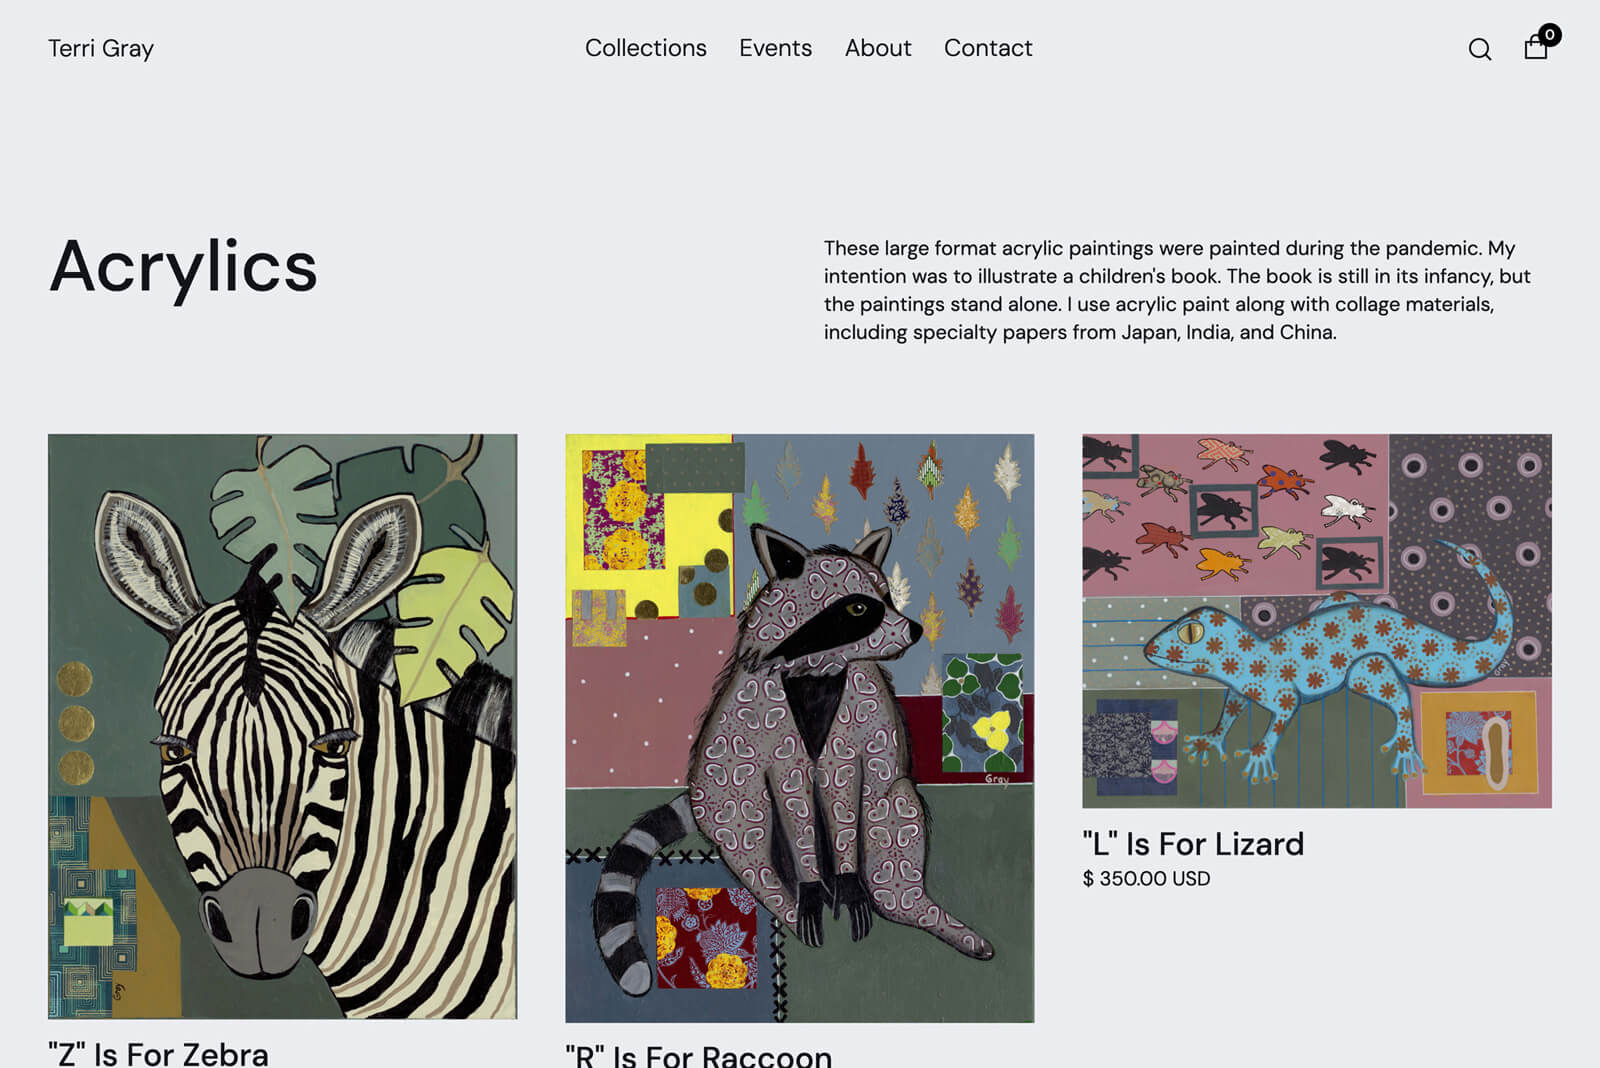This screenshot has height=1068, width=1600.
Task: Click the $350.00 USD price text
Action: pos(1144,878)
